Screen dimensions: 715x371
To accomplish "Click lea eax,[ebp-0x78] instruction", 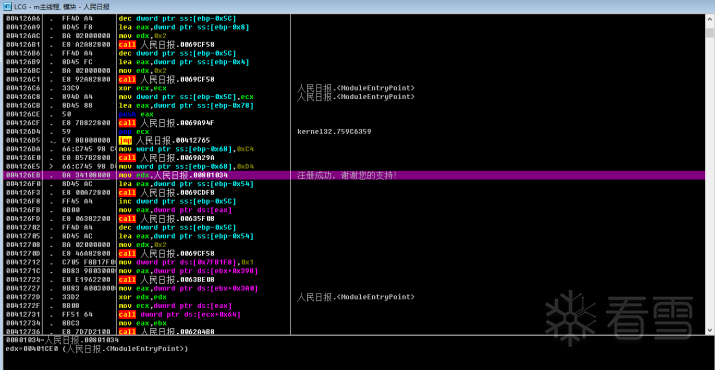I will click(186, 105).
